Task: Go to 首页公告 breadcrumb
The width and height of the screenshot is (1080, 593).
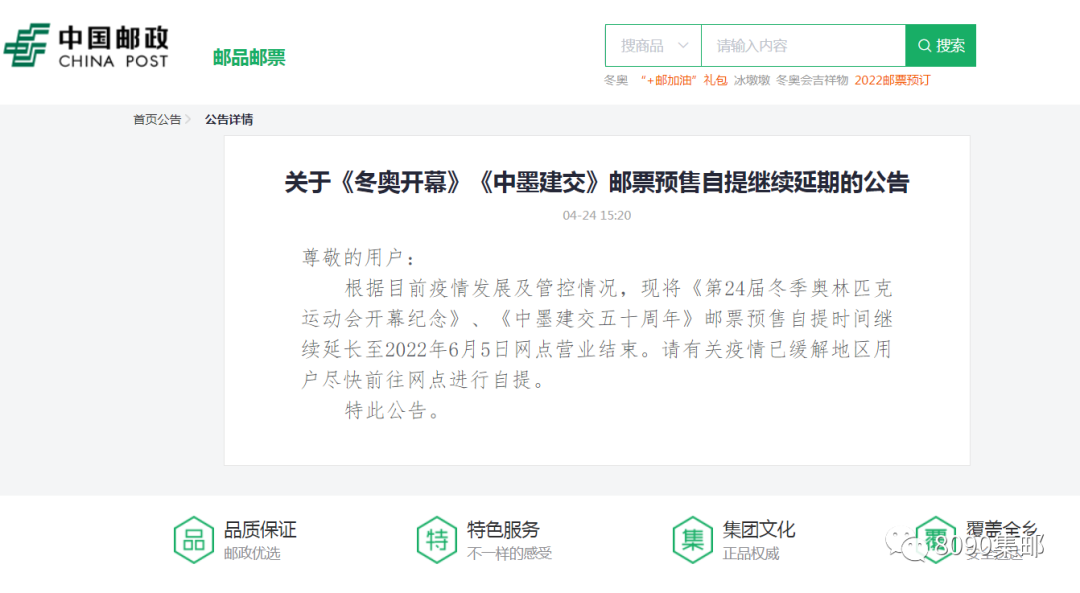Action: 157,120
